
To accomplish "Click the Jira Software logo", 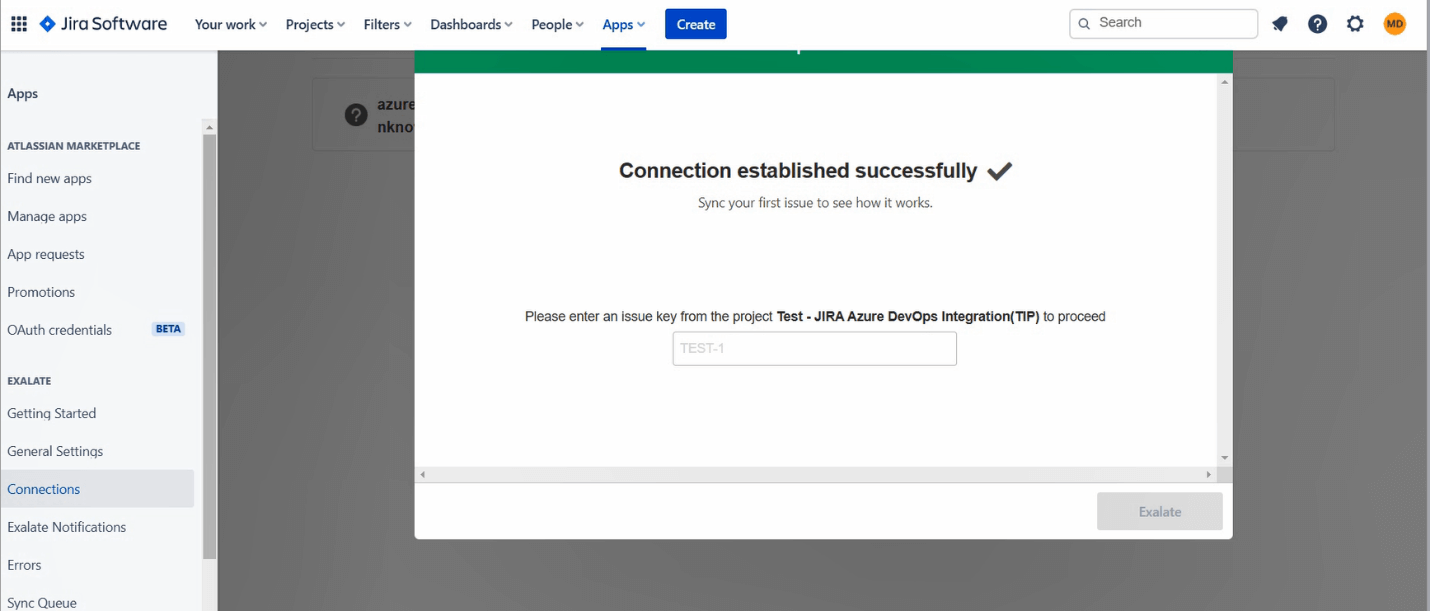I will (103, 24).
